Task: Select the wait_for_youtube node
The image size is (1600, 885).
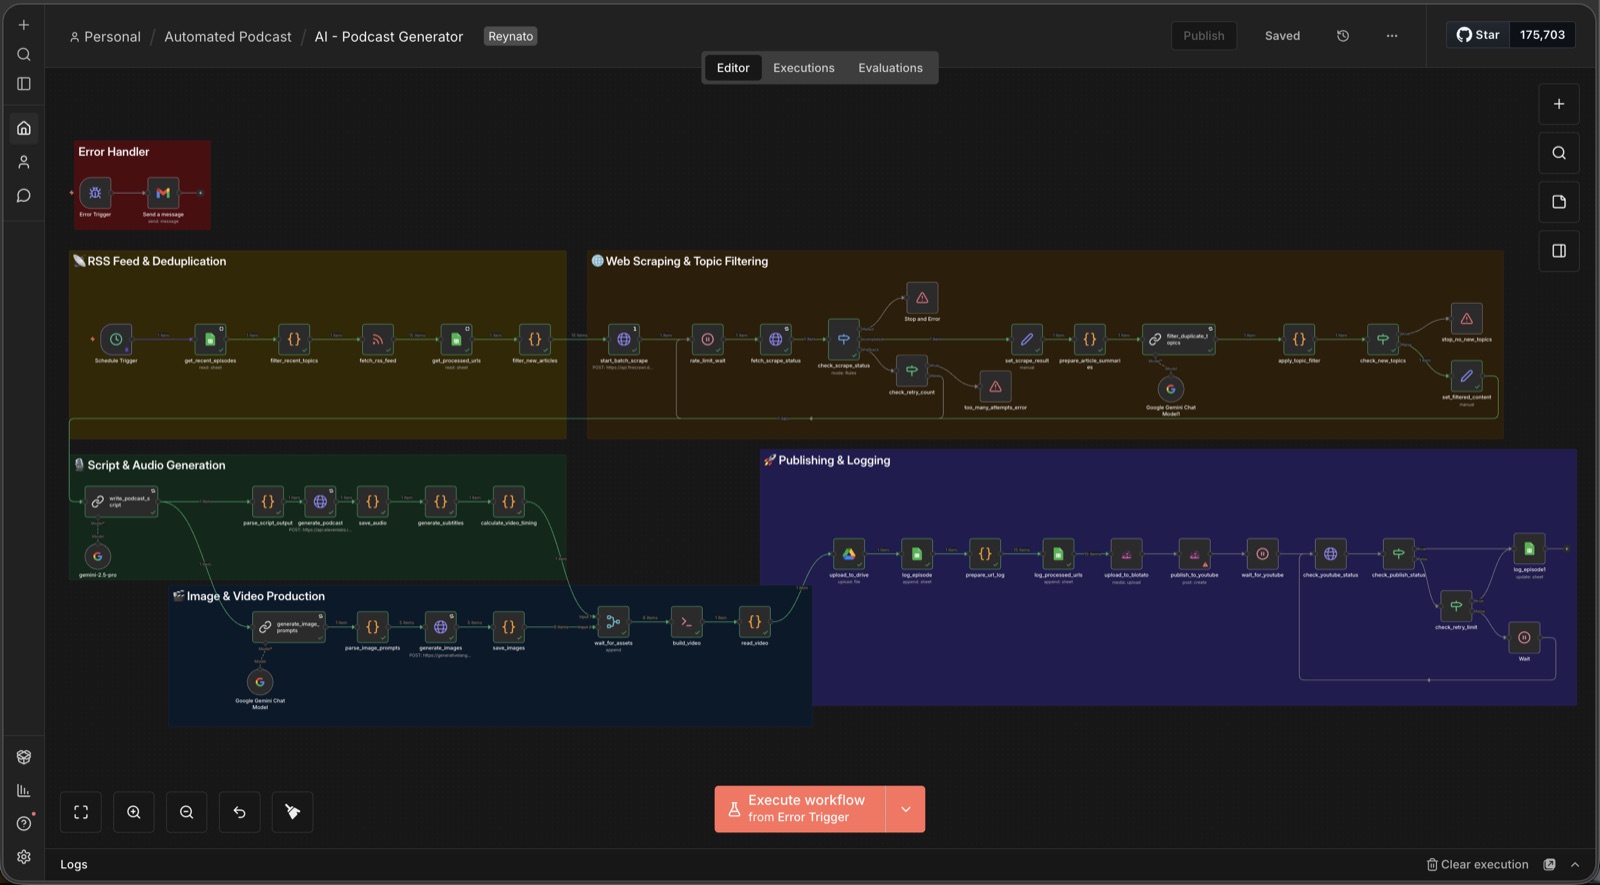Action: 1262,554
